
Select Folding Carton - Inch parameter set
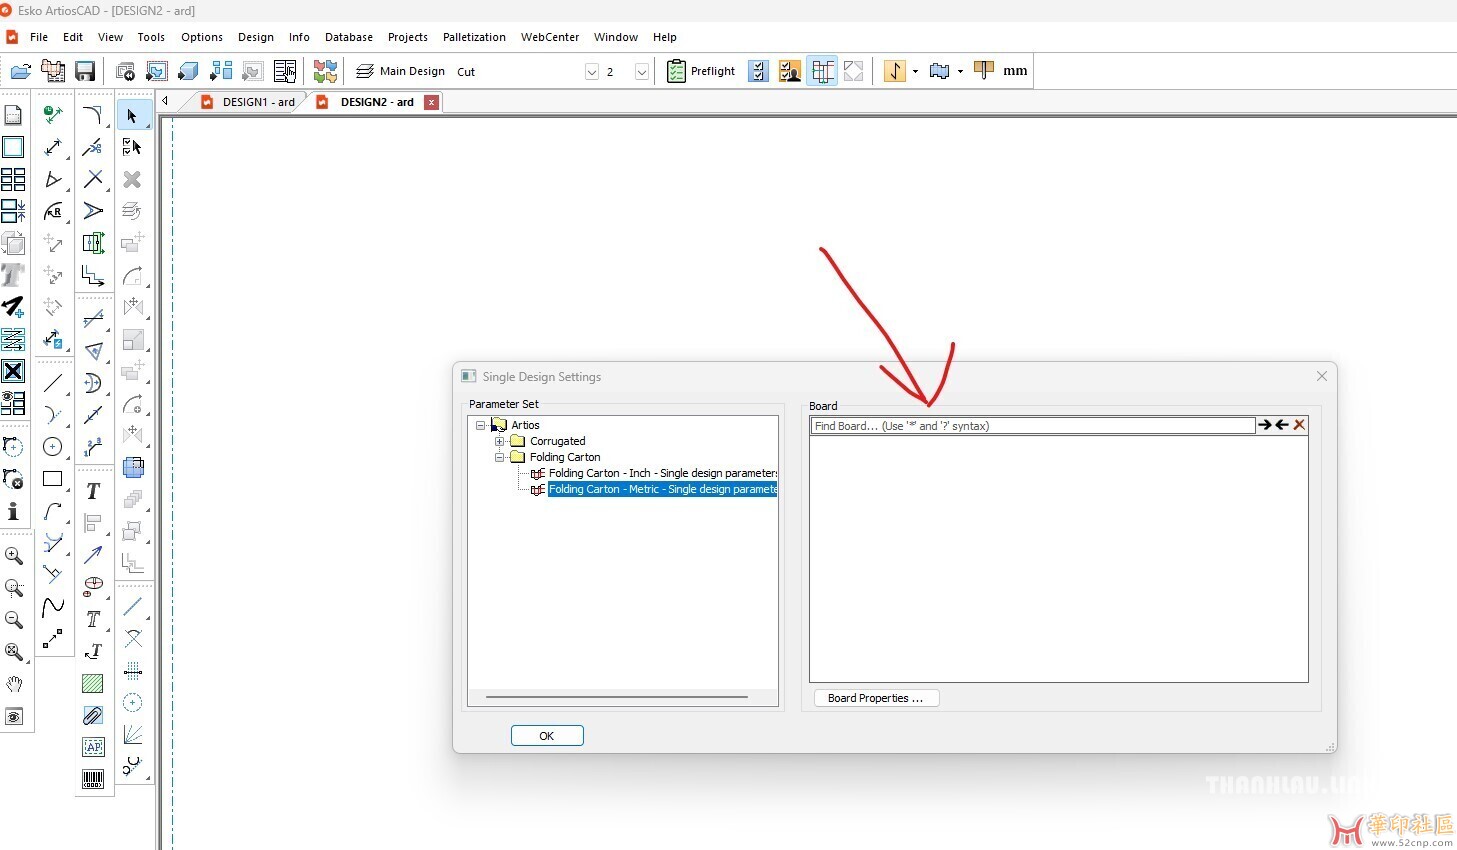point(662,473)
